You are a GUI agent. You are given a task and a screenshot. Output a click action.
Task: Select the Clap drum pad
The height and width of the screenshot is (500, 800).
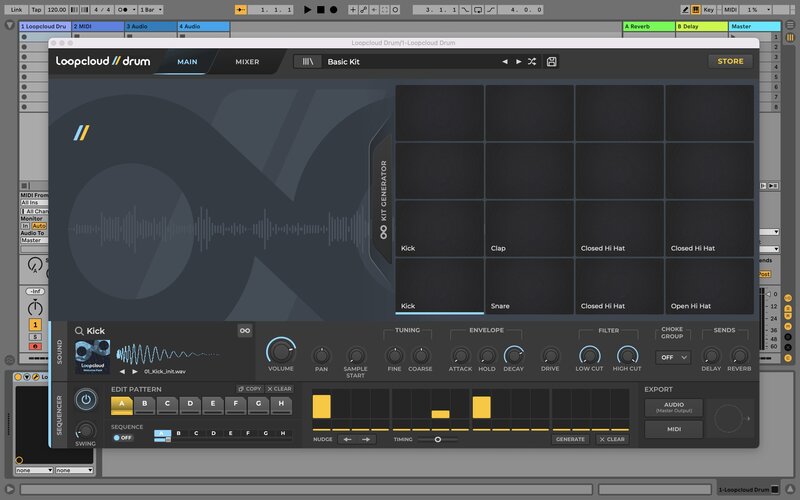pos(529,228)
